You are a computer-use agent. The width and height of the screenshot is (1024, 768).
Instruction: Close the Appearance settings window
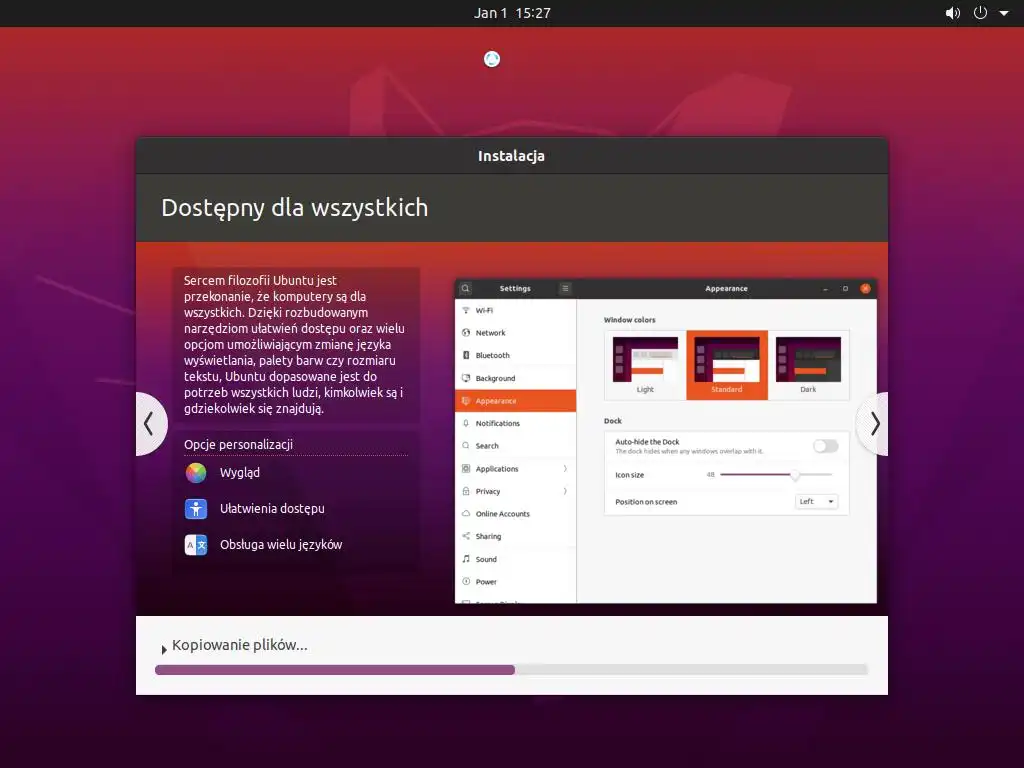click(x=865, y=289)
